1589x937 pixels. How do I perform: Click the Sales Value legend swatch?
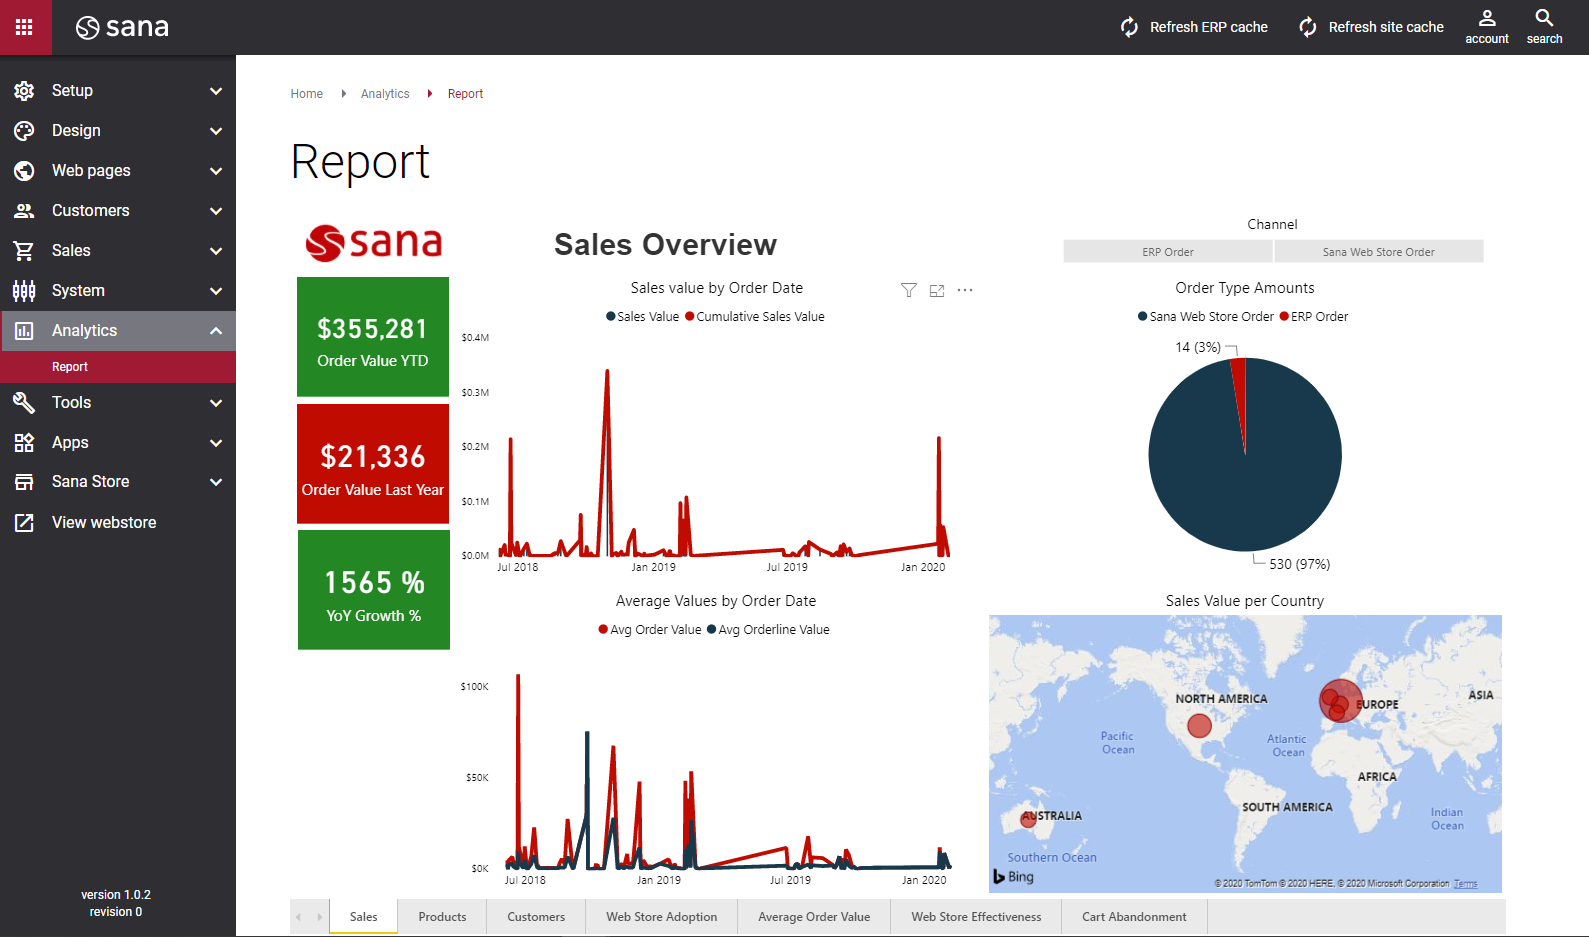point(611,317)
